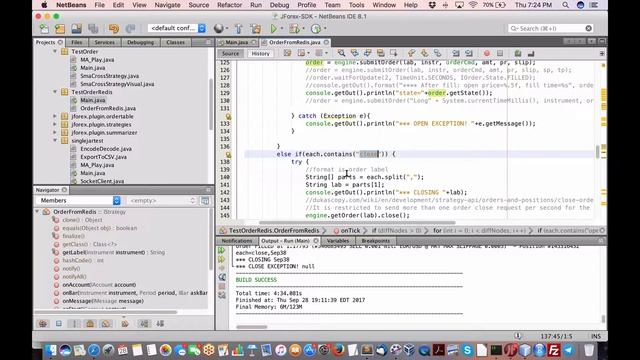Viewport: 640px width, 360px height.
Task: Collapse the TestOrder project node
Action: click(x=55, y=51)
